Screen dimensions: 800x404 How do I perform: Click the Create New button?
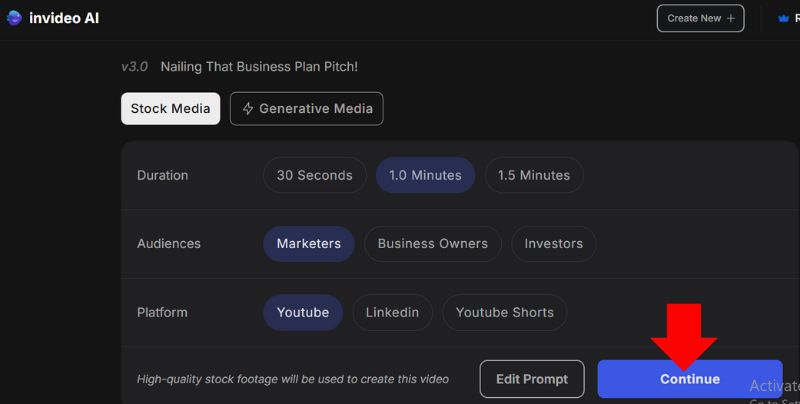[701, 18]
